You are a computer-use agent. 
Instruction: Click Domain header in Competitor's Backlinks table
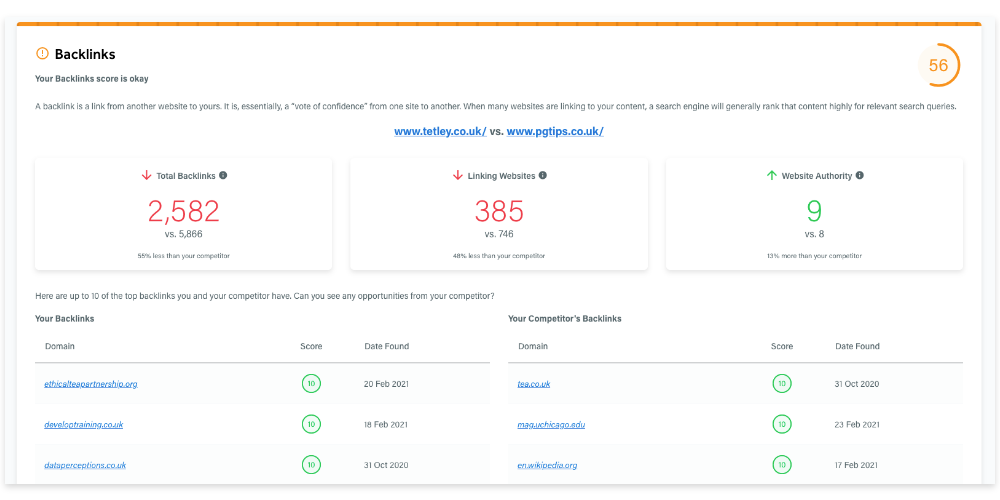pyautogui.click(x=533, y=346)
